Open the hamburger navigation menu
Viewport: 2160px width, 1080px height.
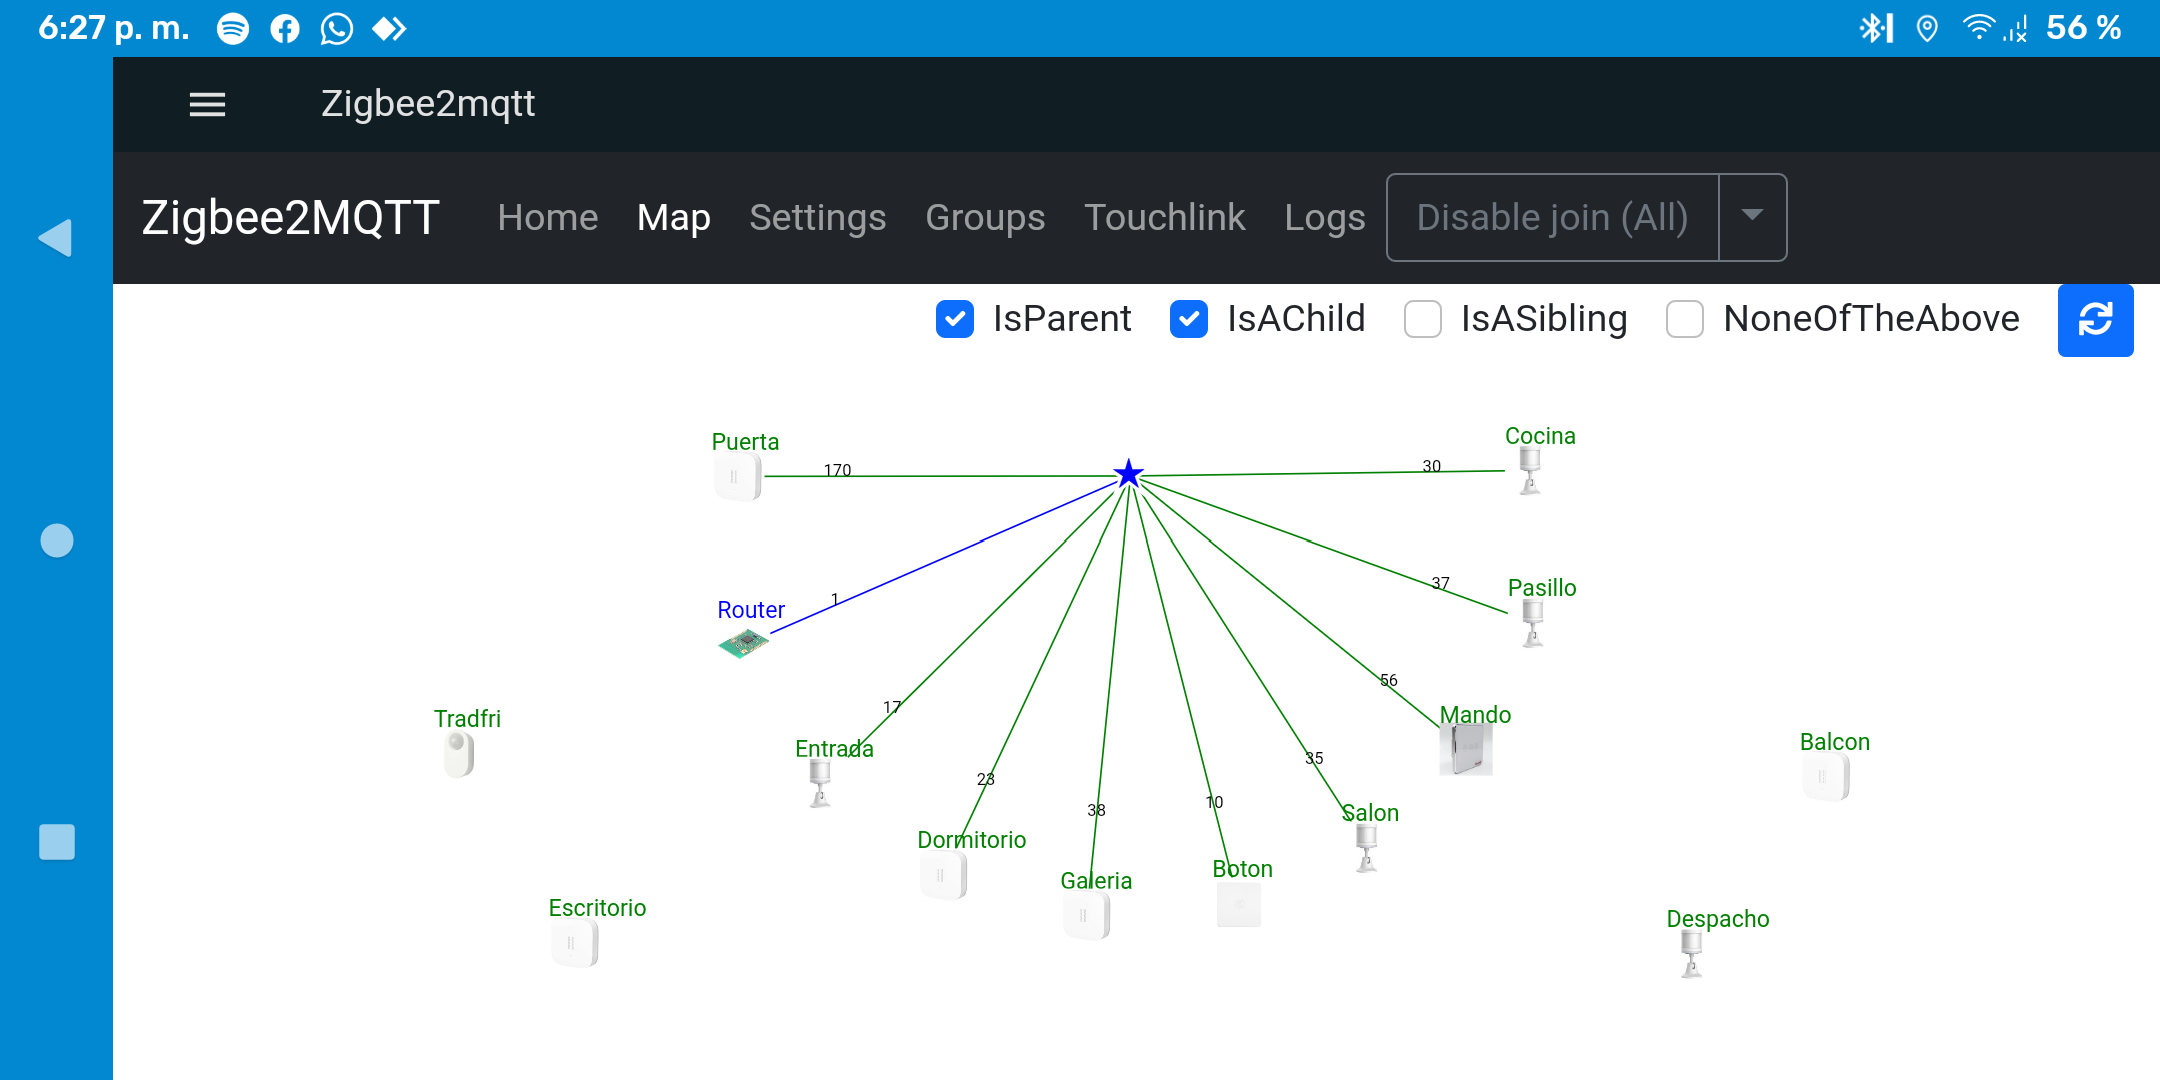tap(207, 104)
